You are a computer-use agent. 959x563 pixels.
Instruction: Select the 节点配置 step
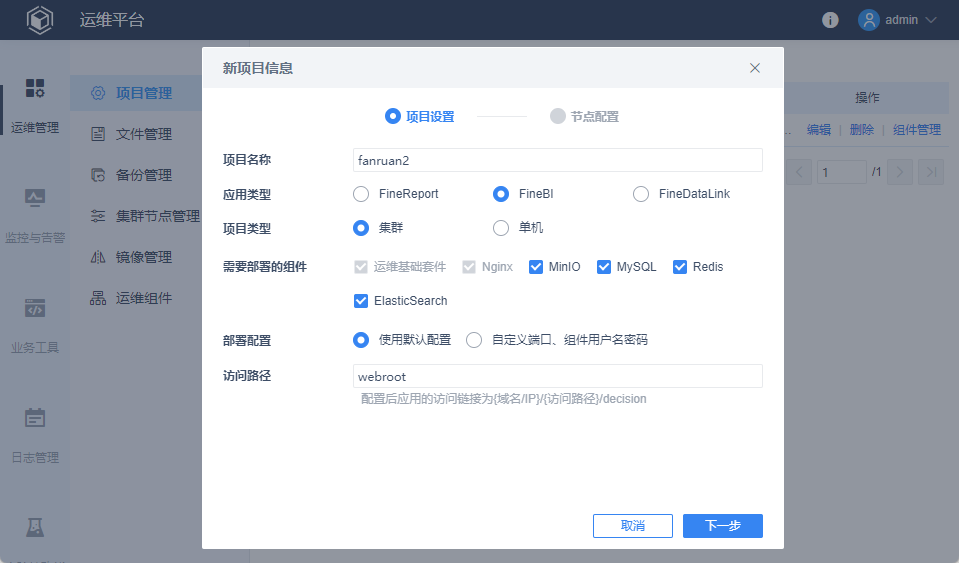click(x=585, y=116)
